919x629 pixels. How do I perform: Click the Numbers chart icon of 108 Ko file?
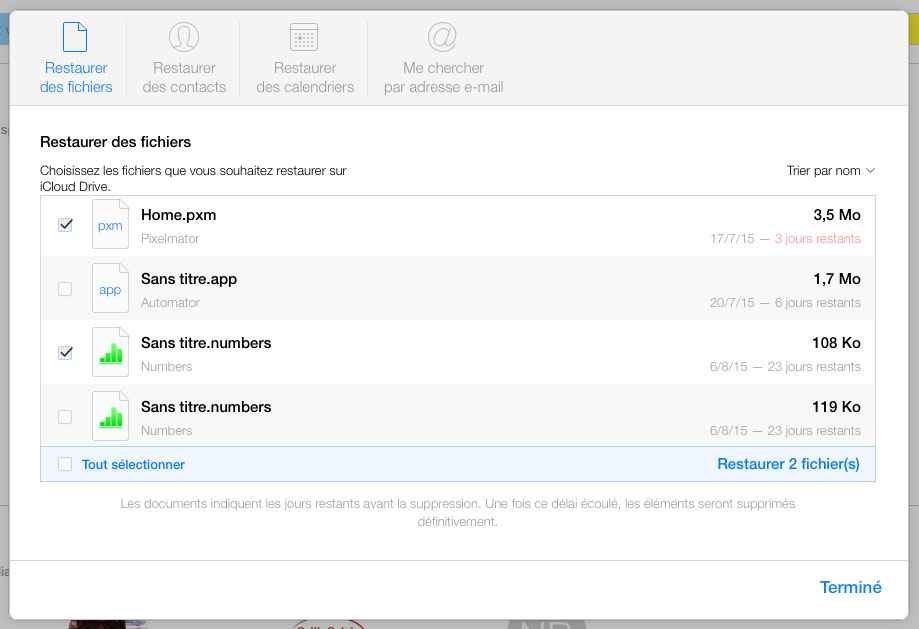110,352
